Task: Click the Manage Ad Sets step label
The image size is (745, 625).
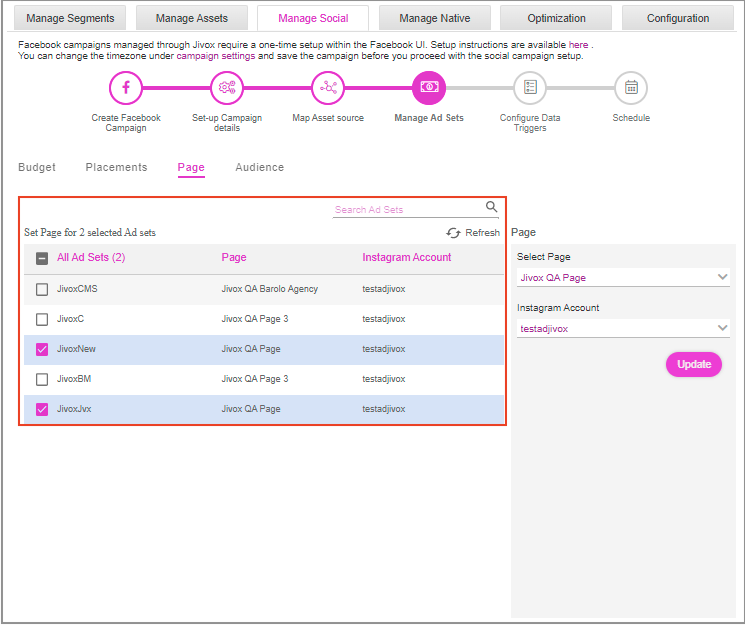Action: tap(429, 118)
